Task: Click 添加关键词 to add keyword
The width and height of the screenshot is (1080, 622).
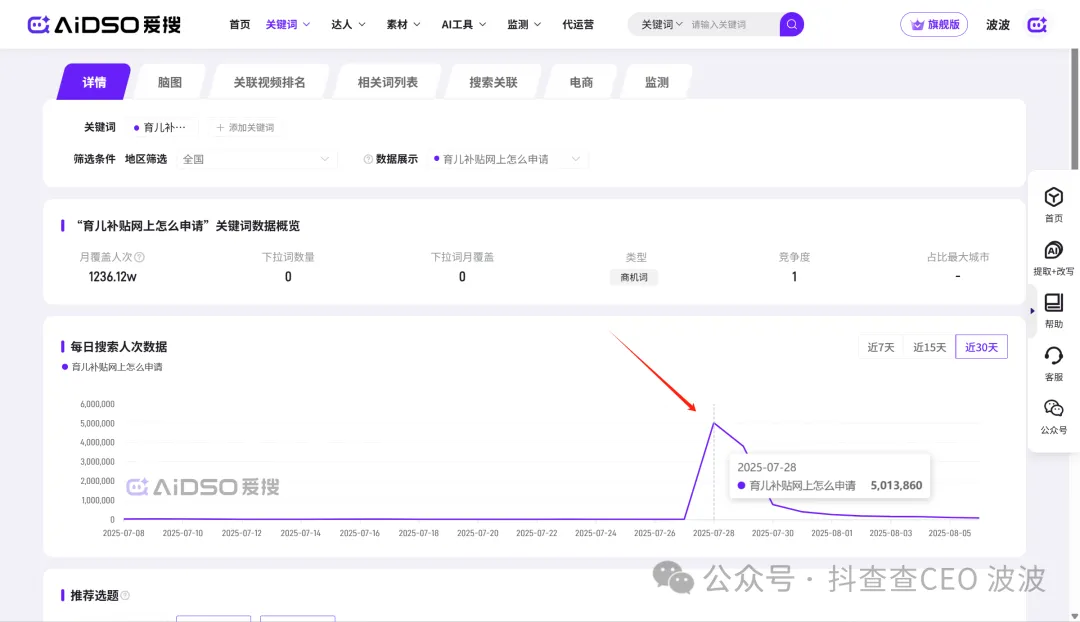Action: (245, 128)
